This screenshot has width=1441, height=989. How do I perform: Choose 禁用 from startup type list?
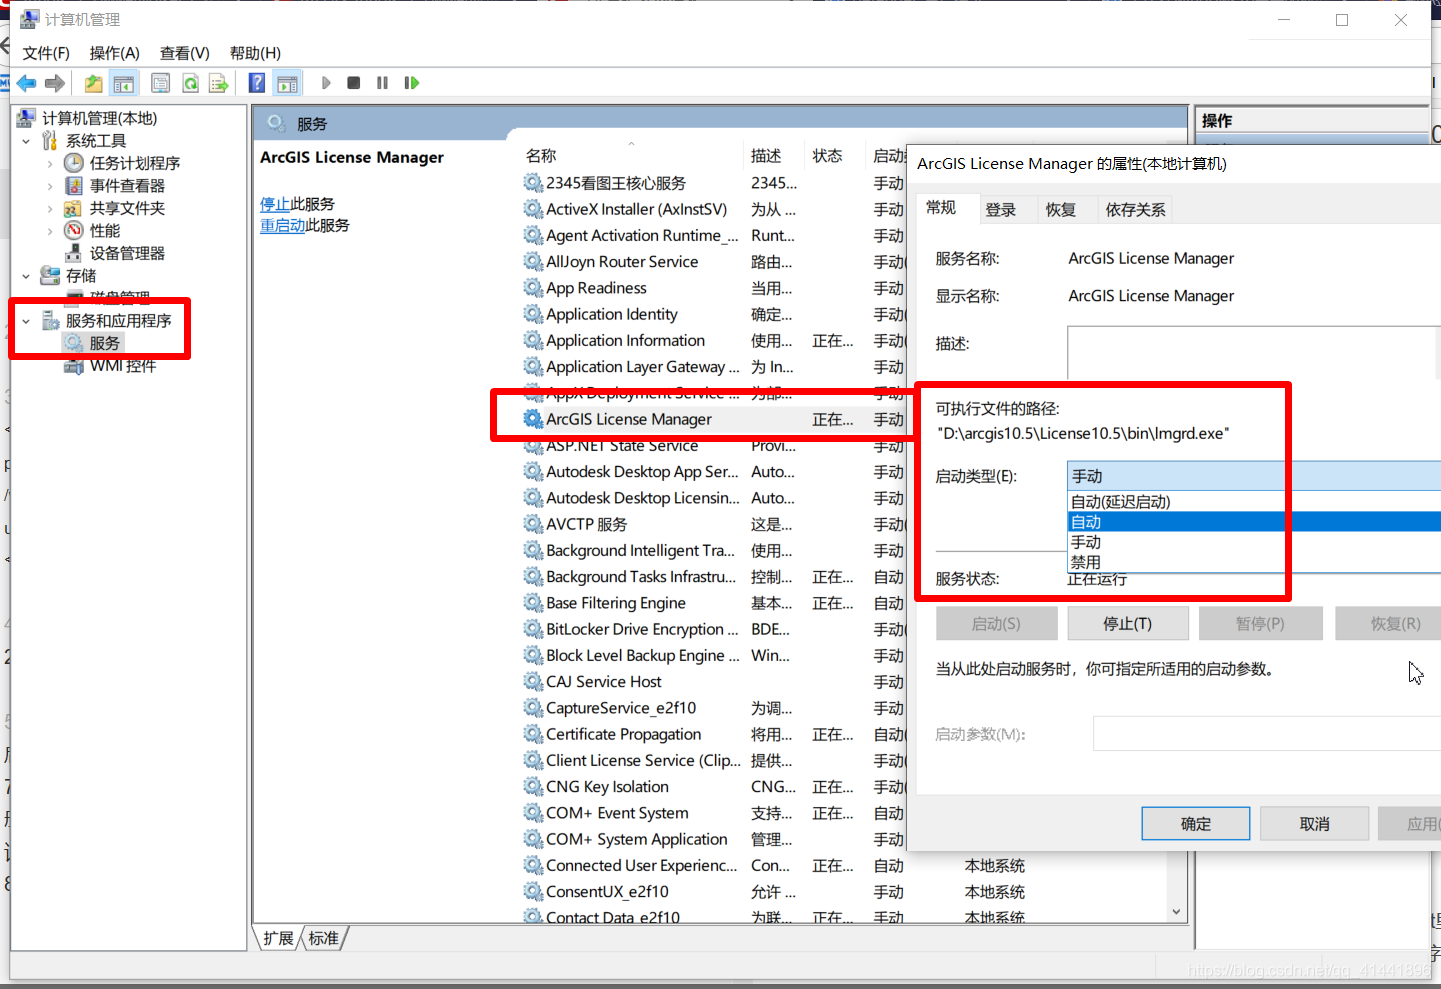1086,562
